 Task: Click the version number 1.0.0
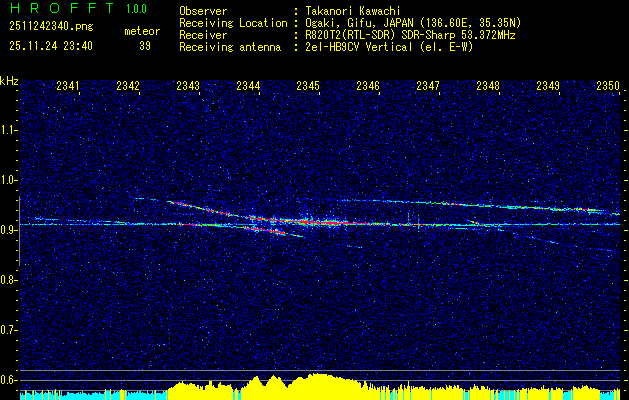[x=136, y=9]
